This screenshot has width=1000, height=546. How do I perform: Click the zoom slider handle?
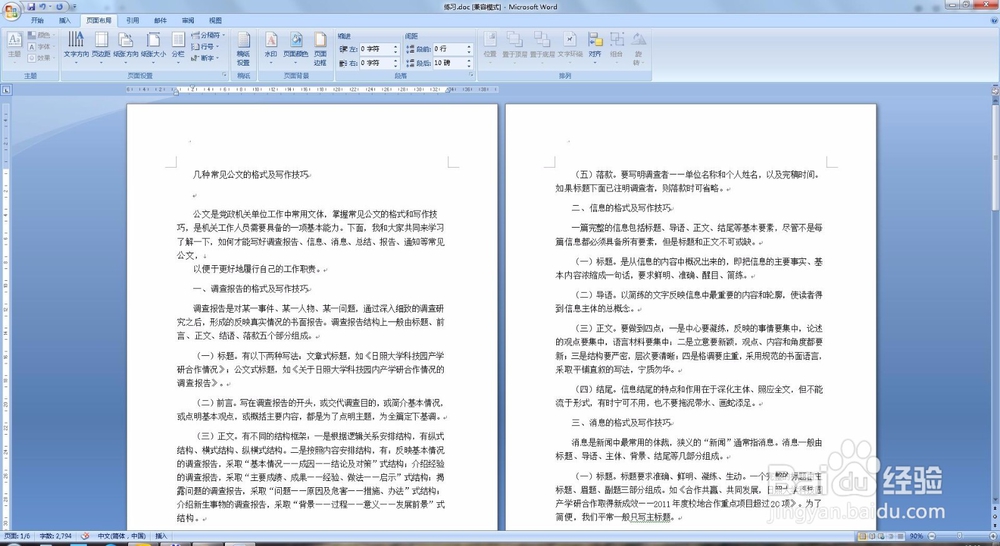(960, 536)
